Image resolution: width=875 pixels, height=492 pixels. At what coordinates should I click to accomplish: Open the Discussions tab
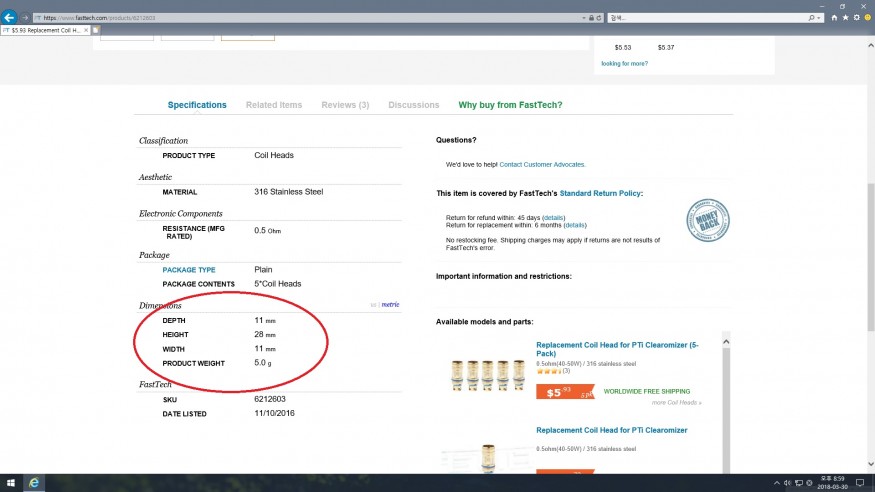tap(413, 105)
